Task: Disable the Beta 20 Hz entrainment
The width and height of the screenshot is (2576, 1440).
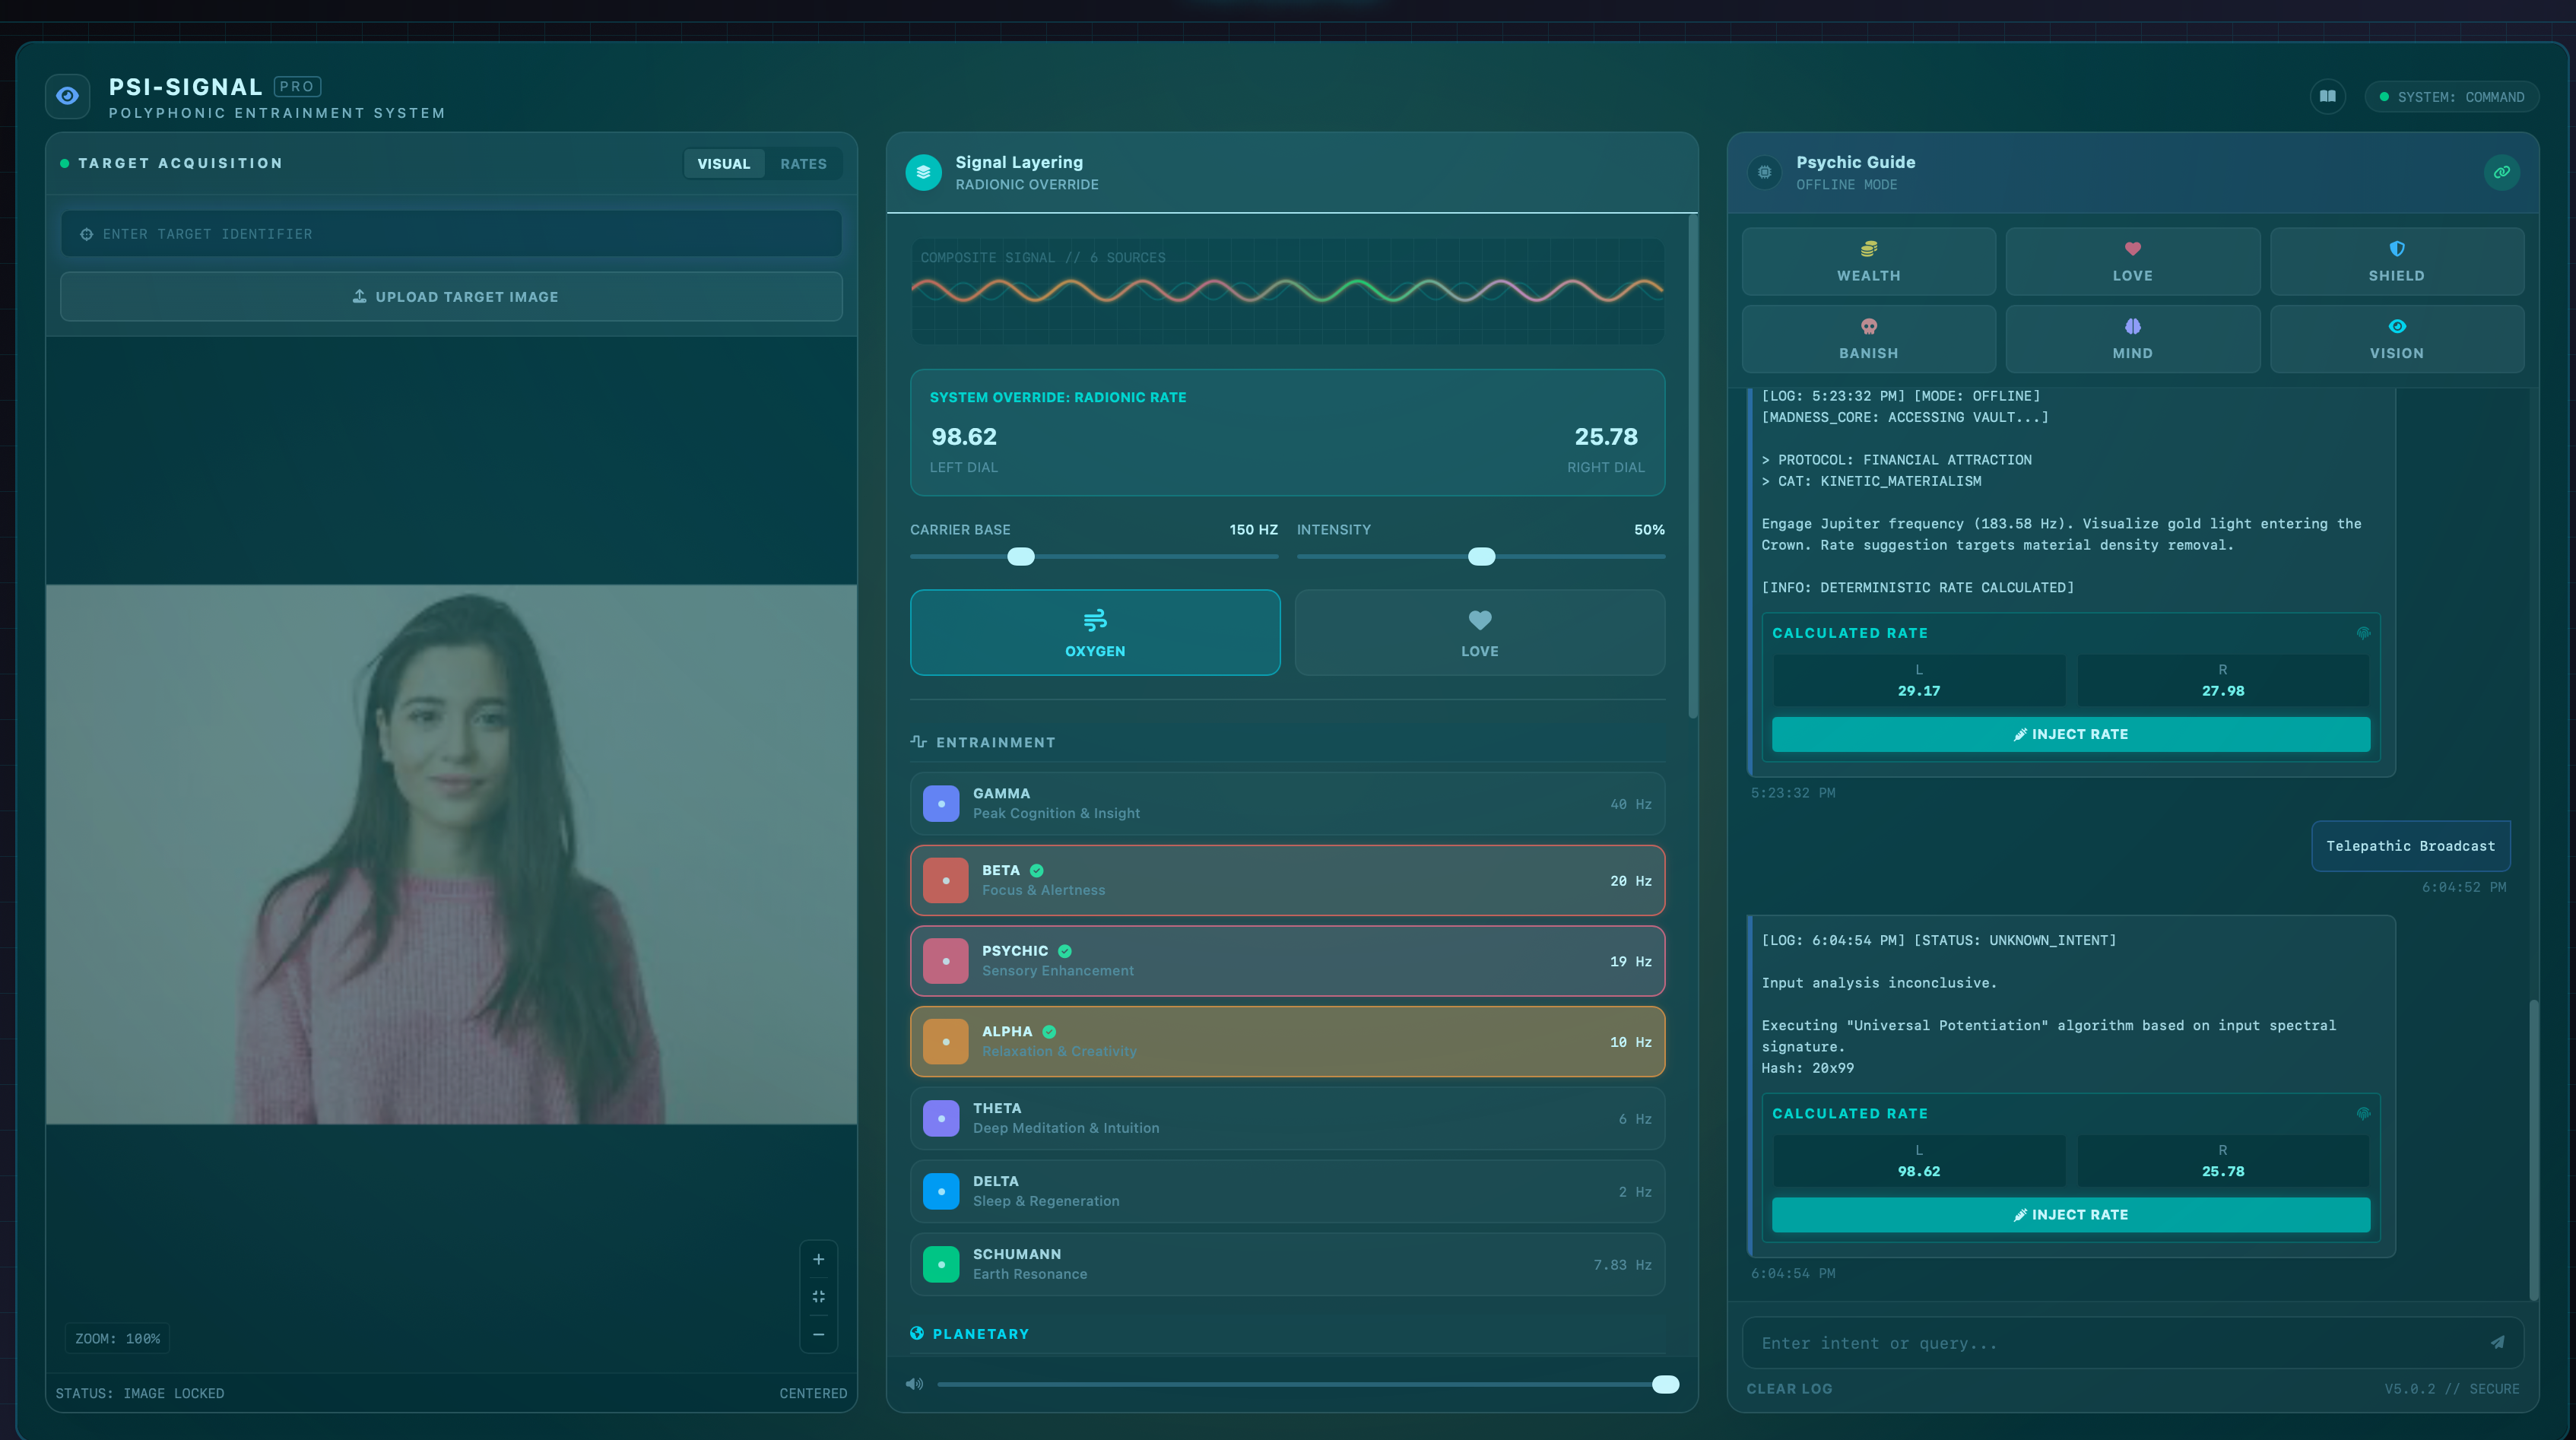Action: (1286, 880)
